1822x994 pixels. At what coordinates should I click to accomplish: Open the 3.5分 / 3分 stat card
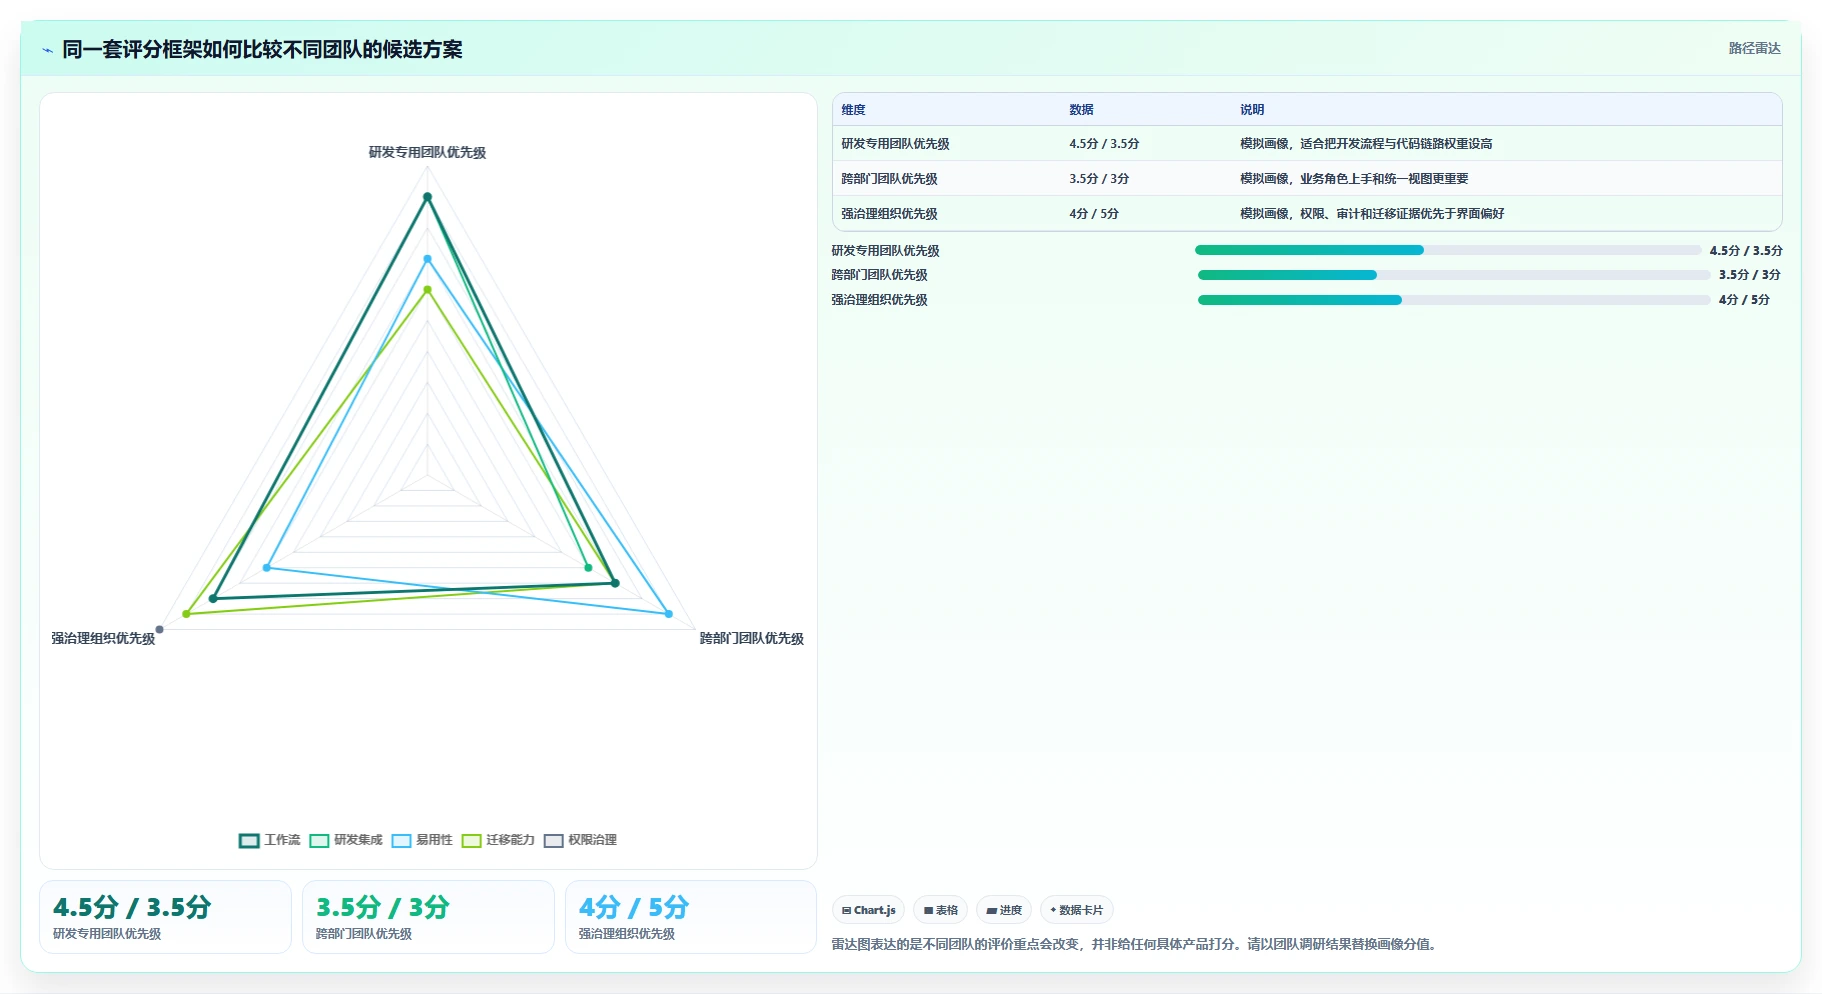pyautogui.click(x=428, y=917)
